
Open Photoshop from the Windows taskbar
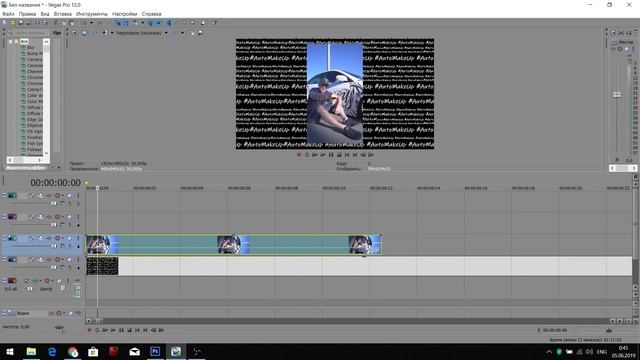155,351
